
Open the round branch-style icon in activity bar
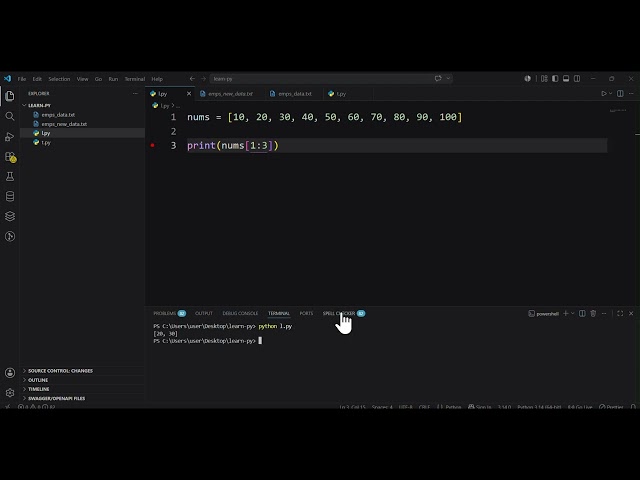click(x=10, y=236)
